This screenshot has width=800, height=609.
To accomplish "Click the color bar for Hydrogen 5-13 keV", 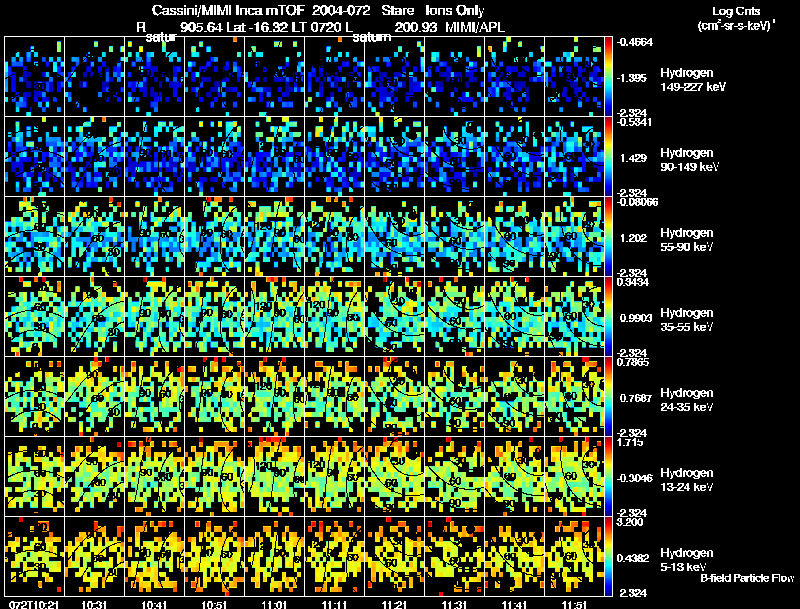I will pyautogui.click(x=608, y=556).
